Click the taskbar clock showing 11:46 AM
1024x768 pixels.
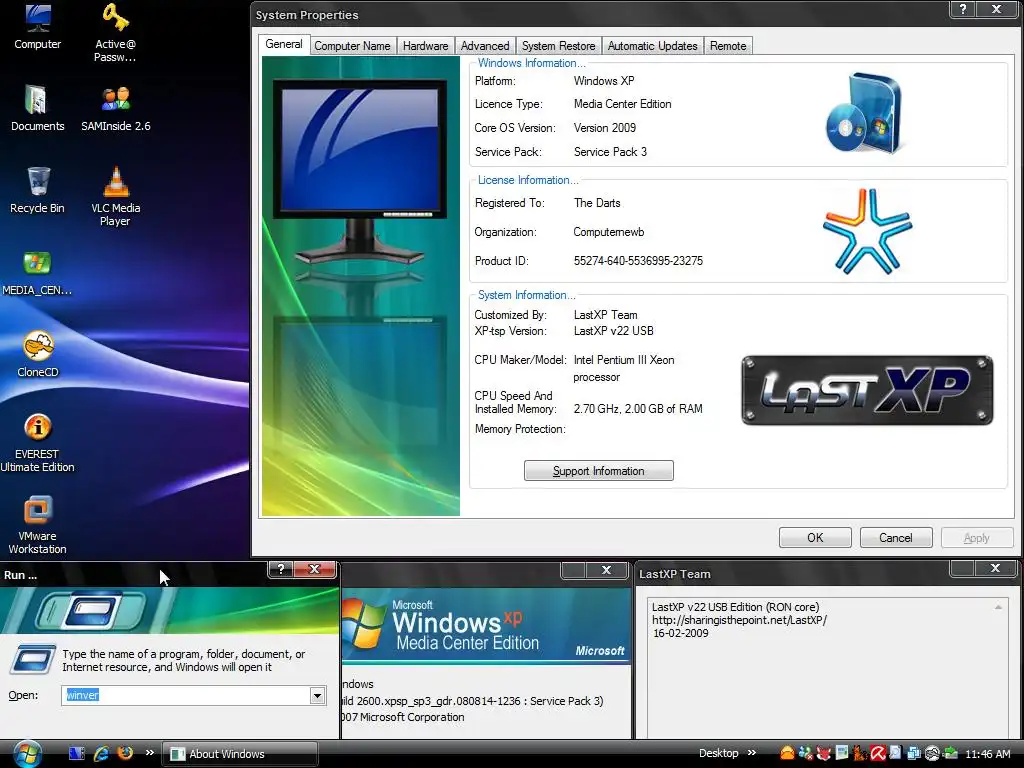coord(988,754)
